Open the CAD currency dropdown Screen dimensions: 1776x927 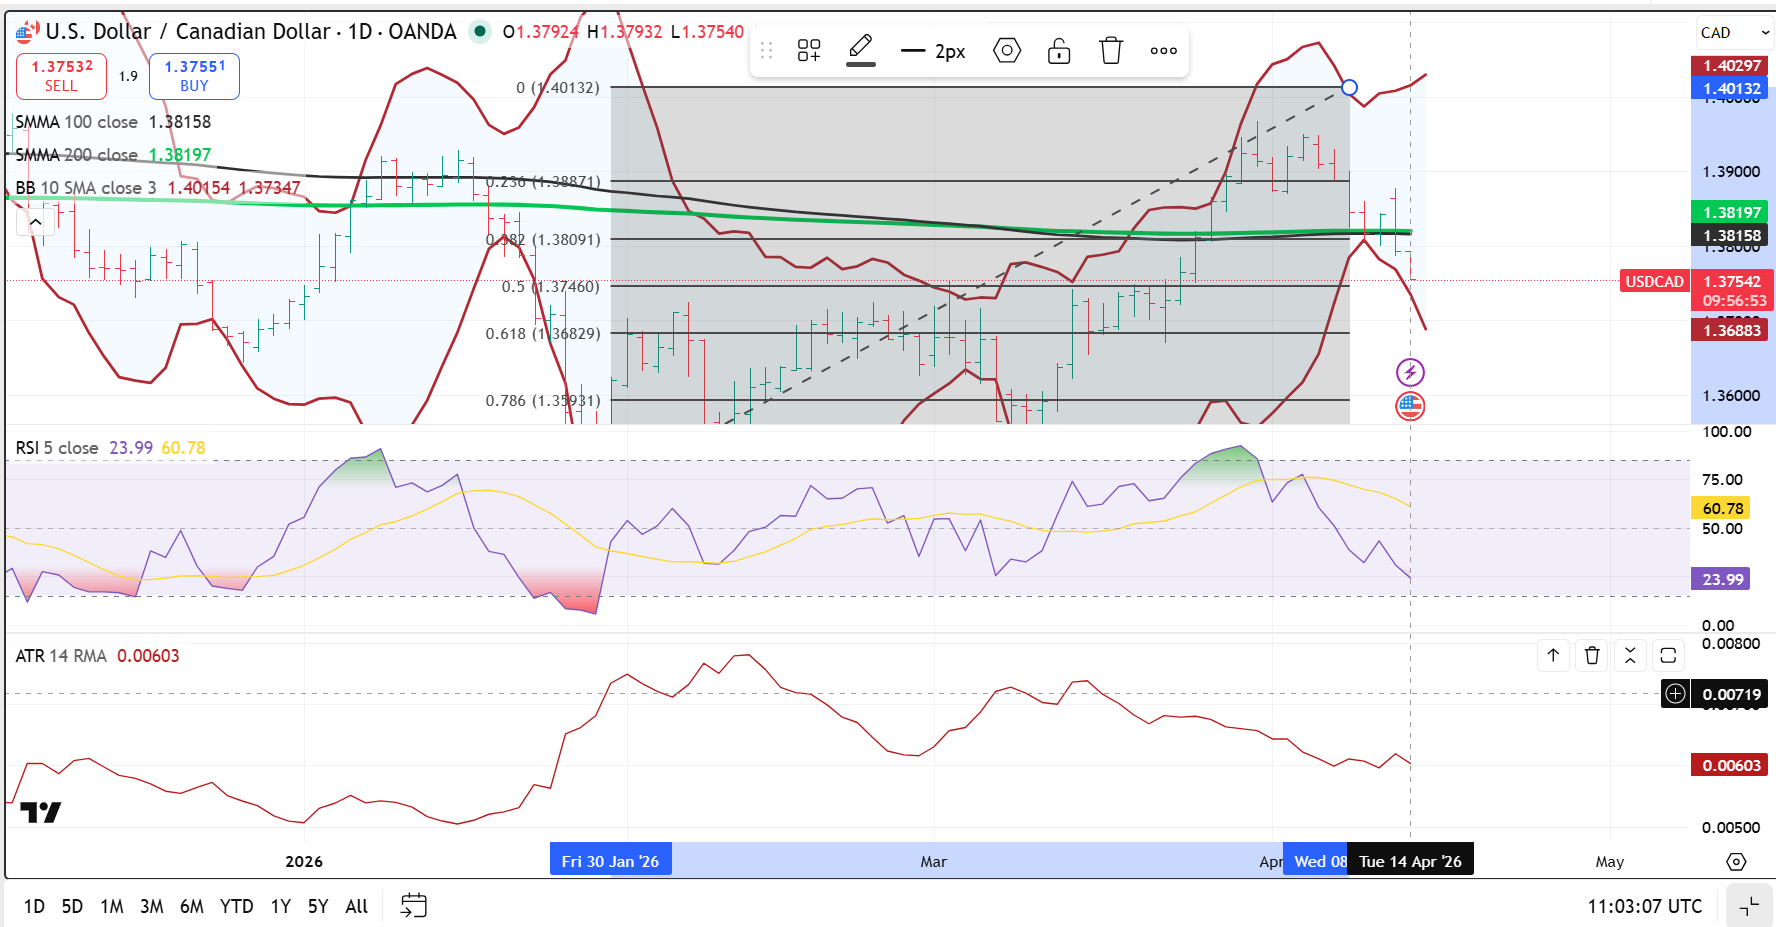pyautogui.click(x=1734, y=33)
